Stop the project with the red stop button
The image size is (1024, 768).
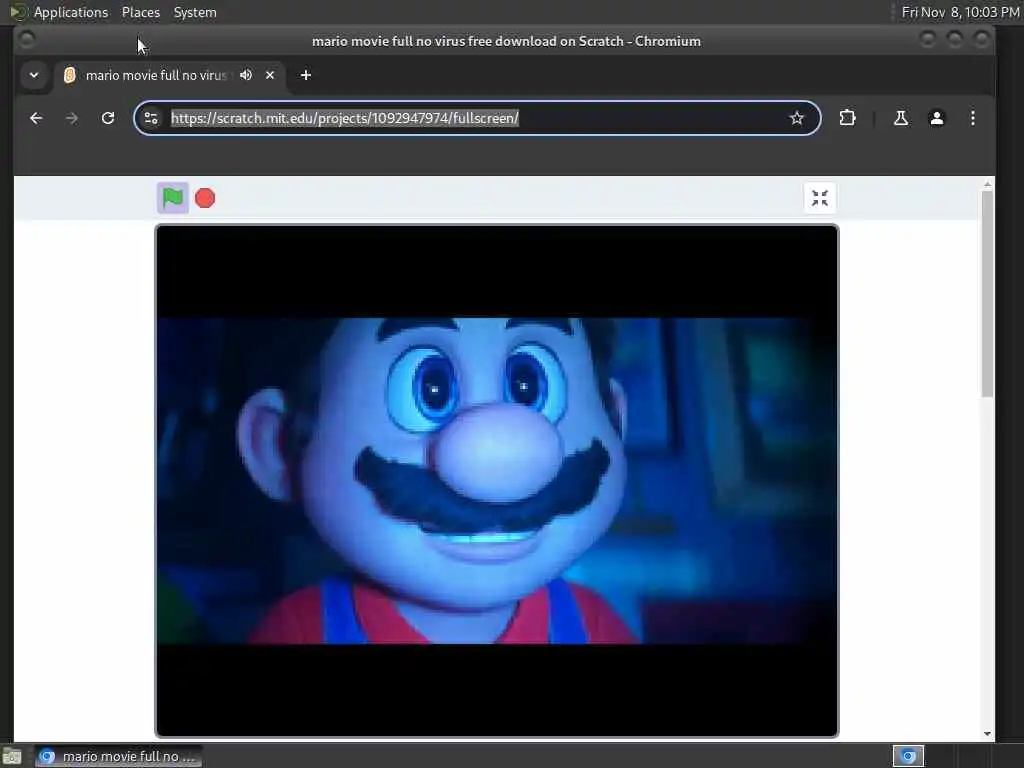point(205,198)
